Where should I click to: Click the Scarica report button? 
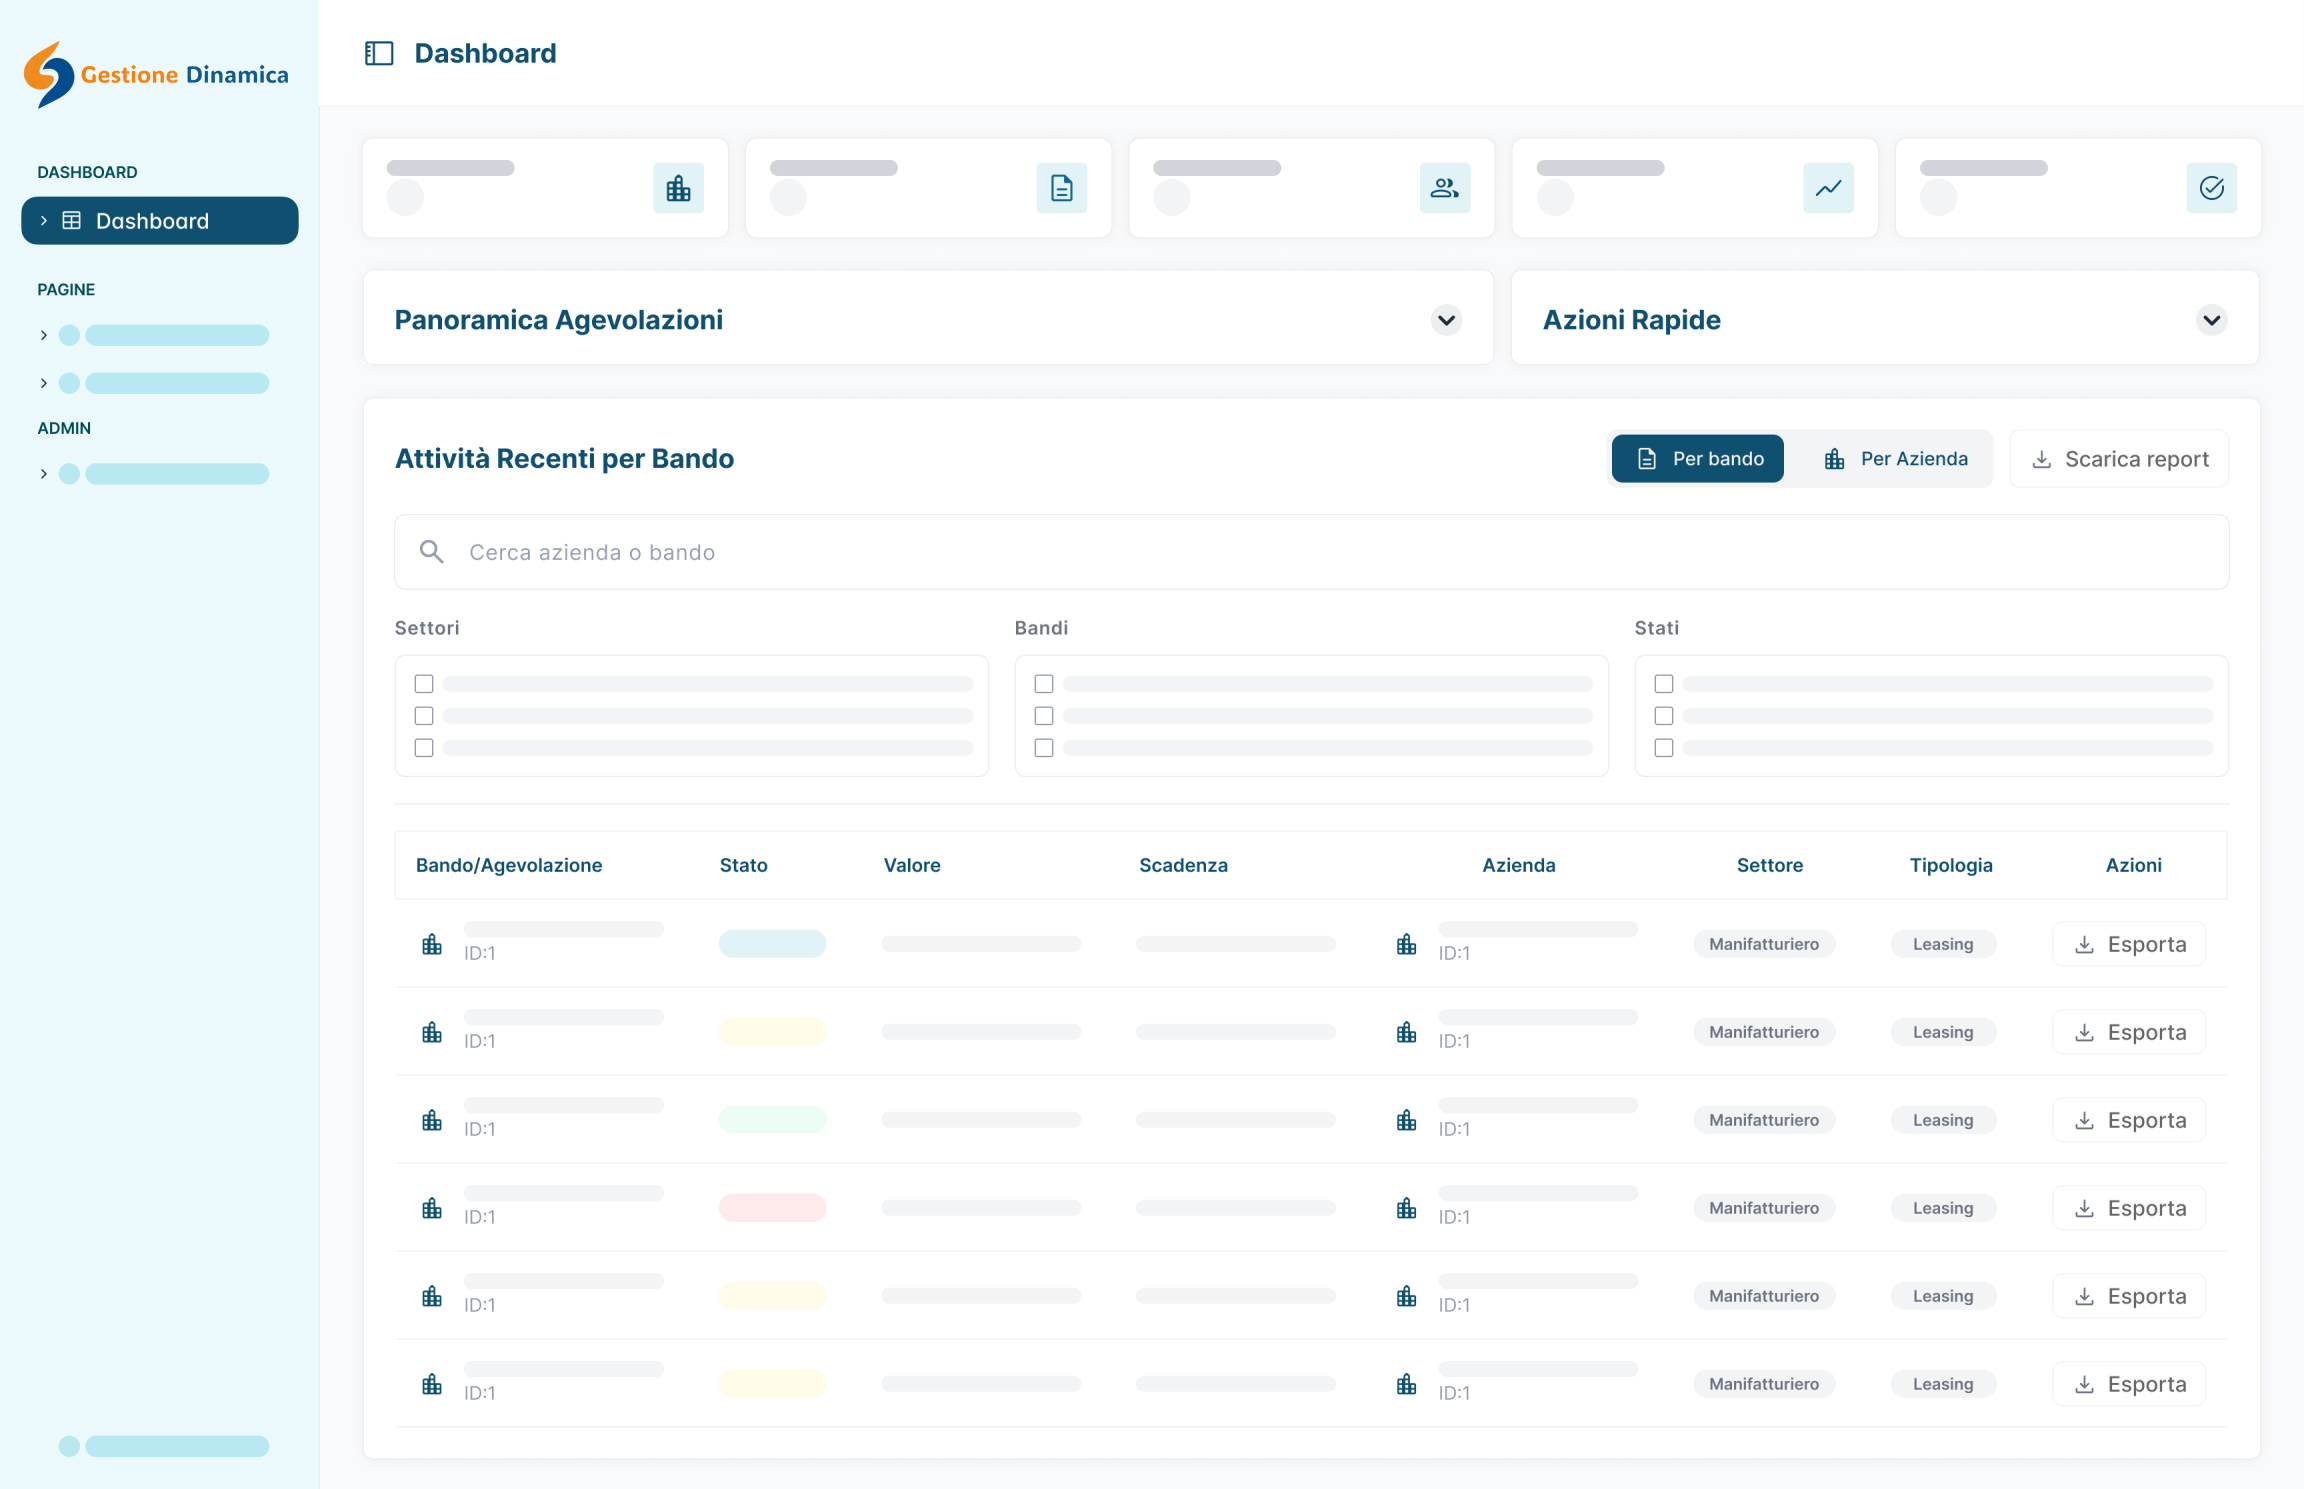pos(2118,458)
